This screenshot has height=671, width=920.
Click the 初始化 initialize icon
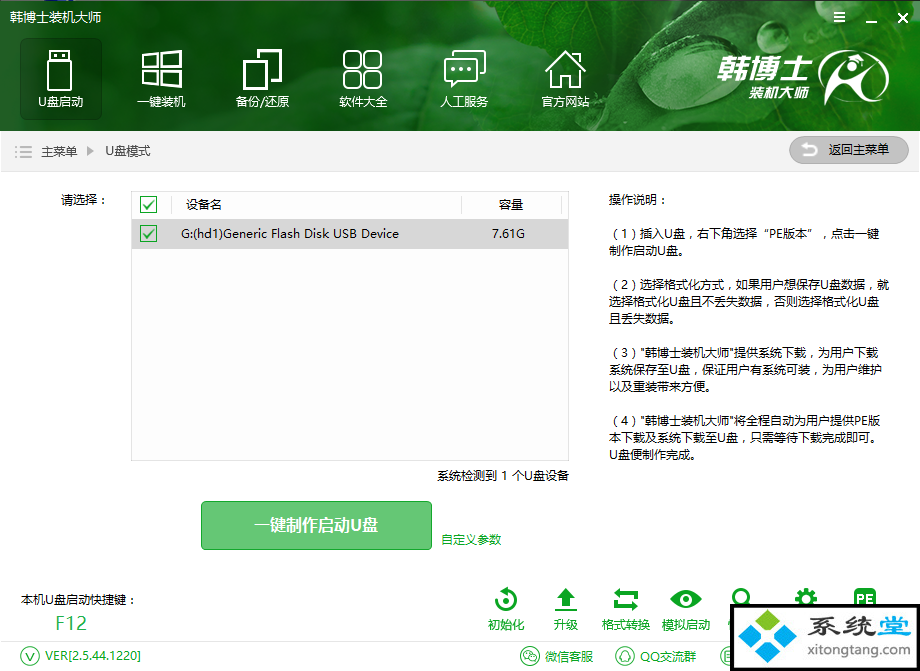point(506,609)
